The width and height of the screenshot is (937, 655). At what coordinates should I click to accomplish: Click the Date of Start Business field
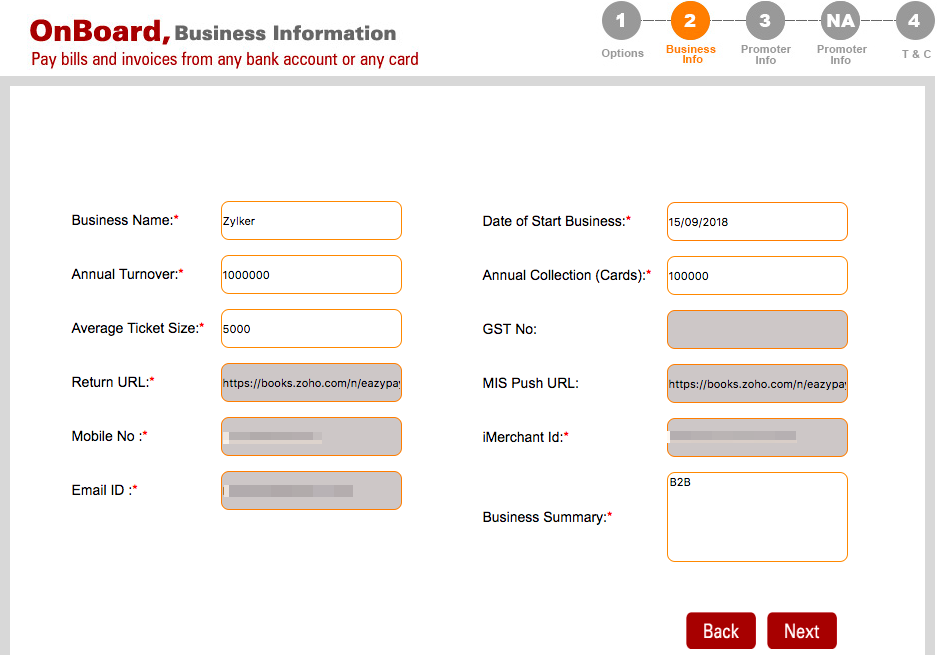click(x=756, y=221)
